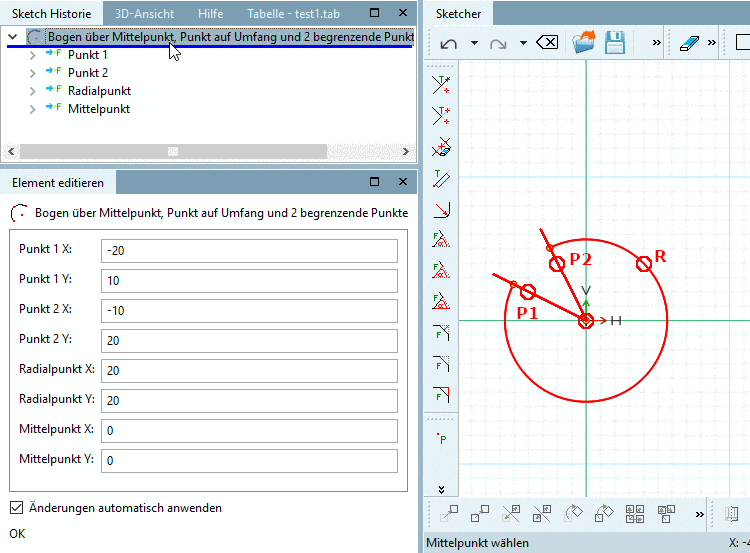Select the eraser tool icon
750x553 pixels.
pyautogui.click(x=689, y=43)
